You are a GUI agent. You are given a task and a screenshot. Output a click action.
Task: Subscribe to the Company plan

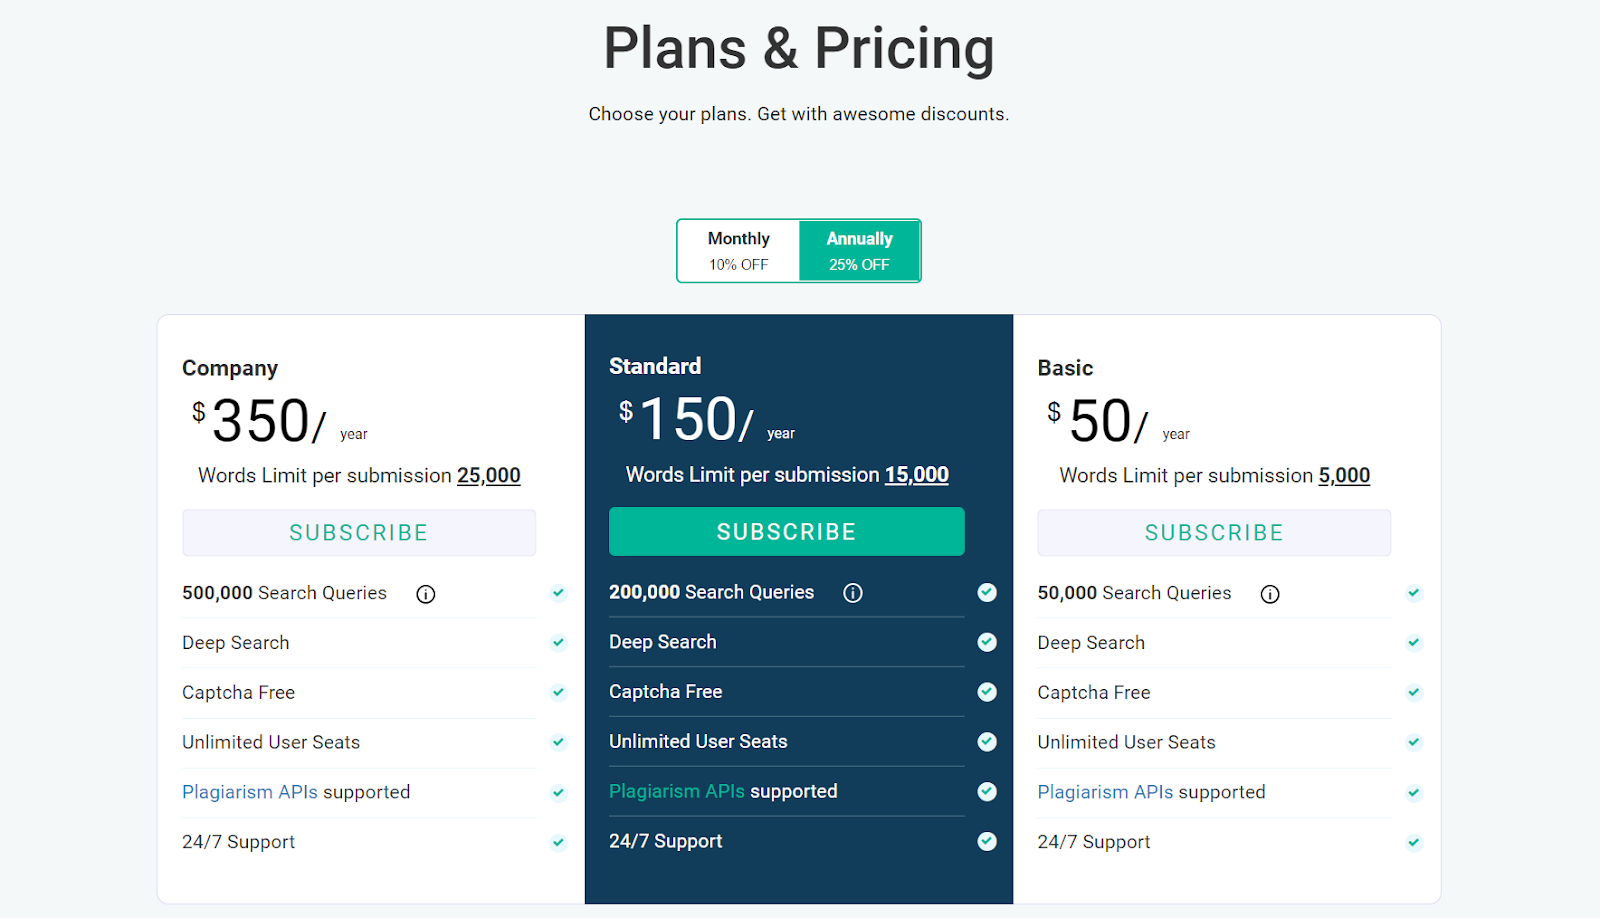click(x=359, y=533)
